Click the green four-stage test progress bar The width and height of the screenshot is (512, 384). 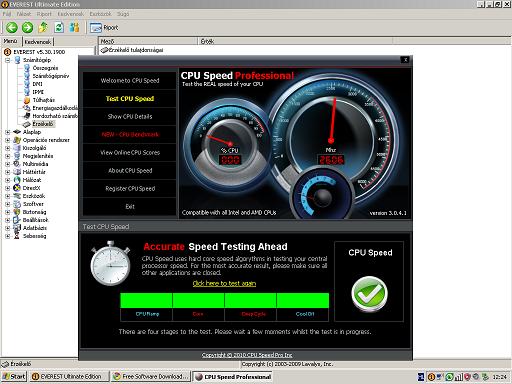tap(224, 300)
